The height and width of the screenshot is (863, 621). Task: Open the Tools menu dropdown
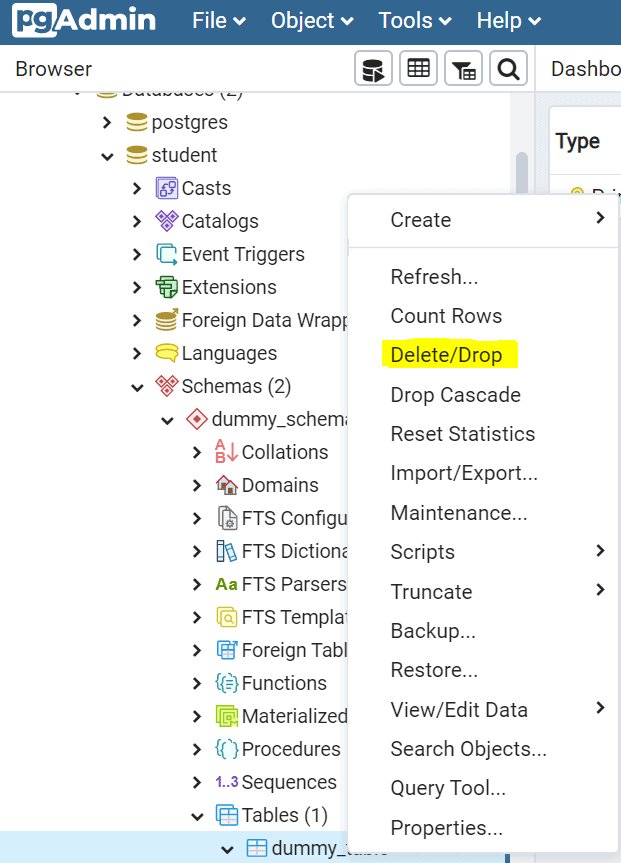[415, 20]
